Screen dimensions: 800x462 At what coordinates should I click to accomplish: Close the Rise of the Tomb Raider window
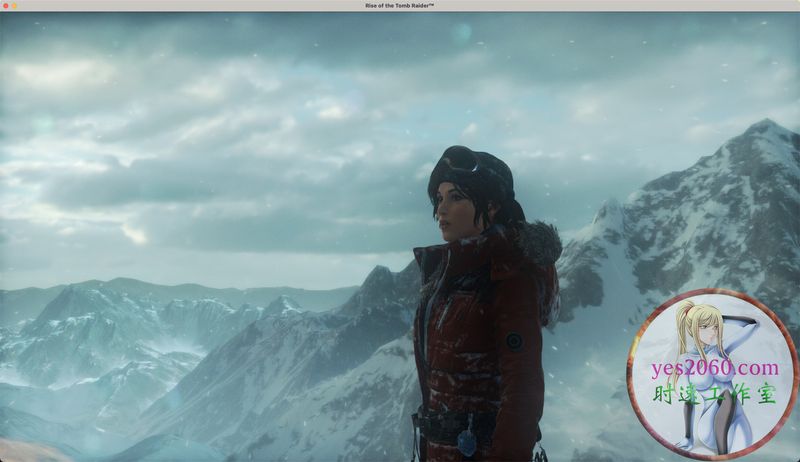point(5,5)
